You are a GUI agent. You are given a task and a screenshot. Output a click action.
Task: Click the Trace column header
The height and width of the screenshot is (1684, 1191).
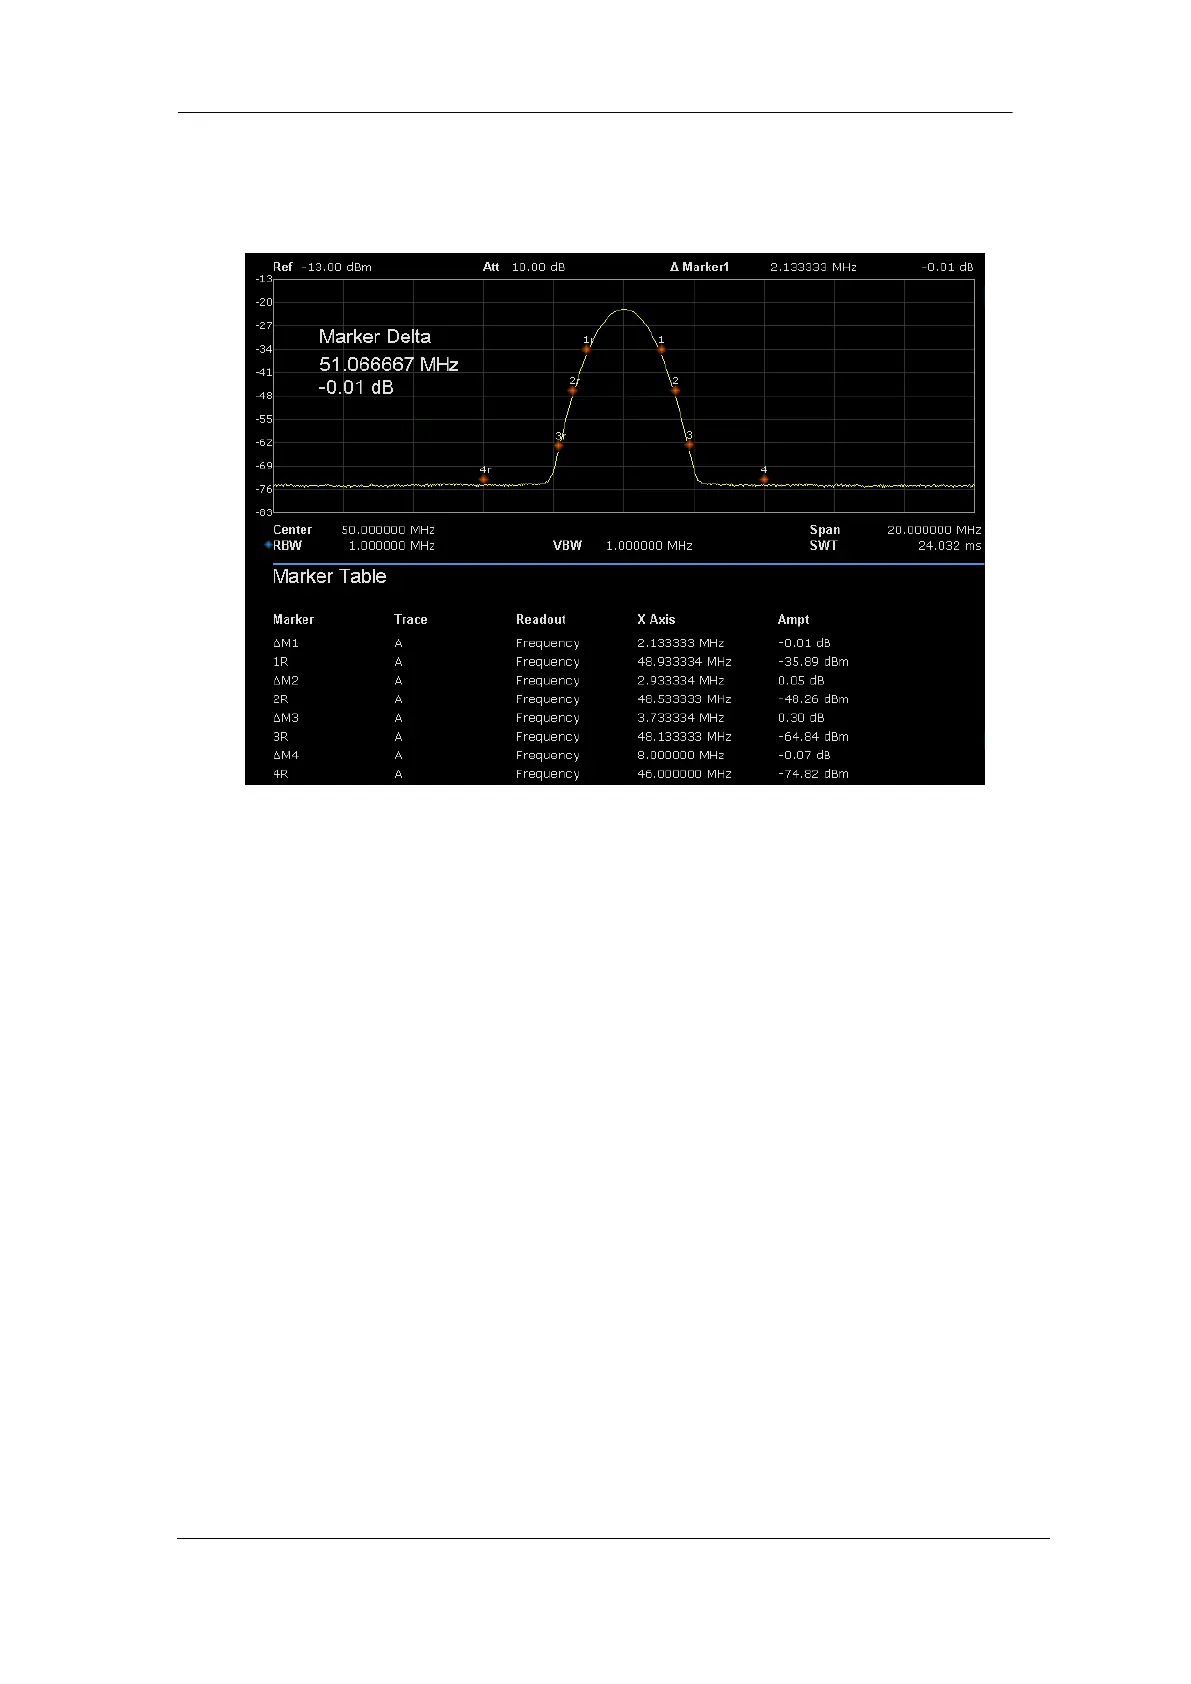click(411, 620)
